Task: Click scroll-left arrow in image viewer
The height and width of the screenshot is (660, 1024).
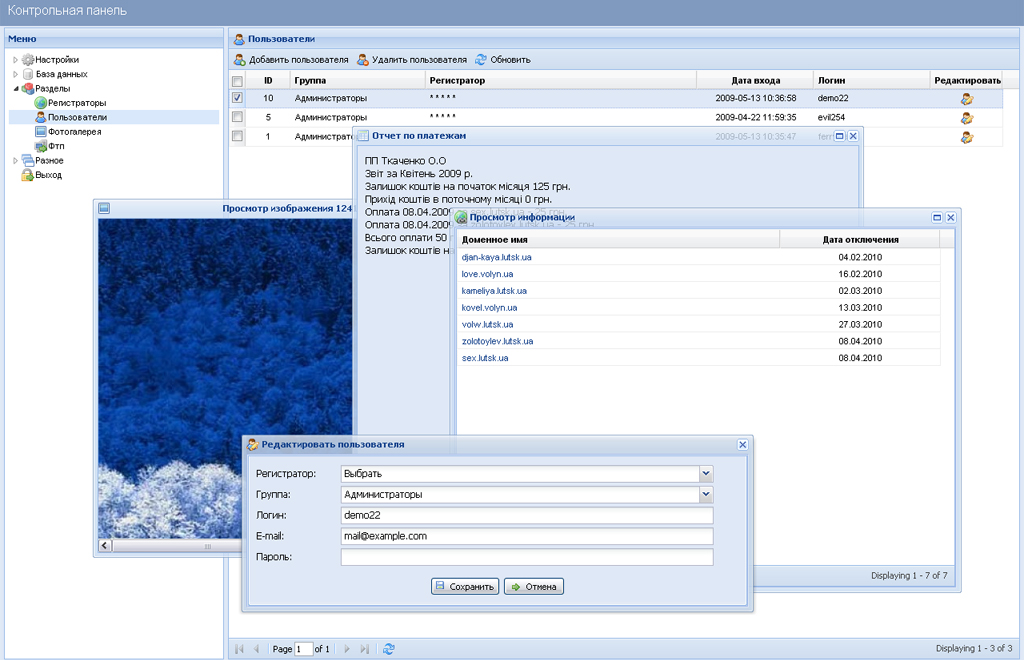Action: click(105, 546)
